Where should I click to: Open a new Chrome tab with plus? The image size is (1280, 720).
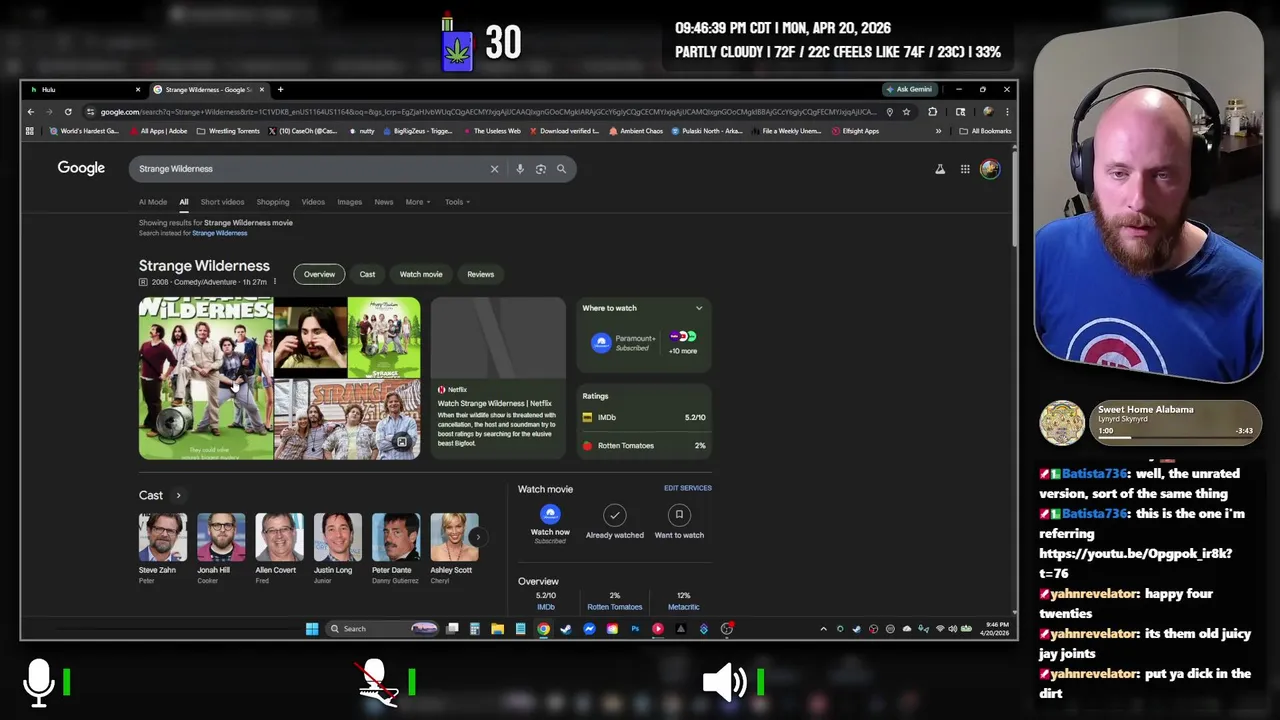(280, 90)
